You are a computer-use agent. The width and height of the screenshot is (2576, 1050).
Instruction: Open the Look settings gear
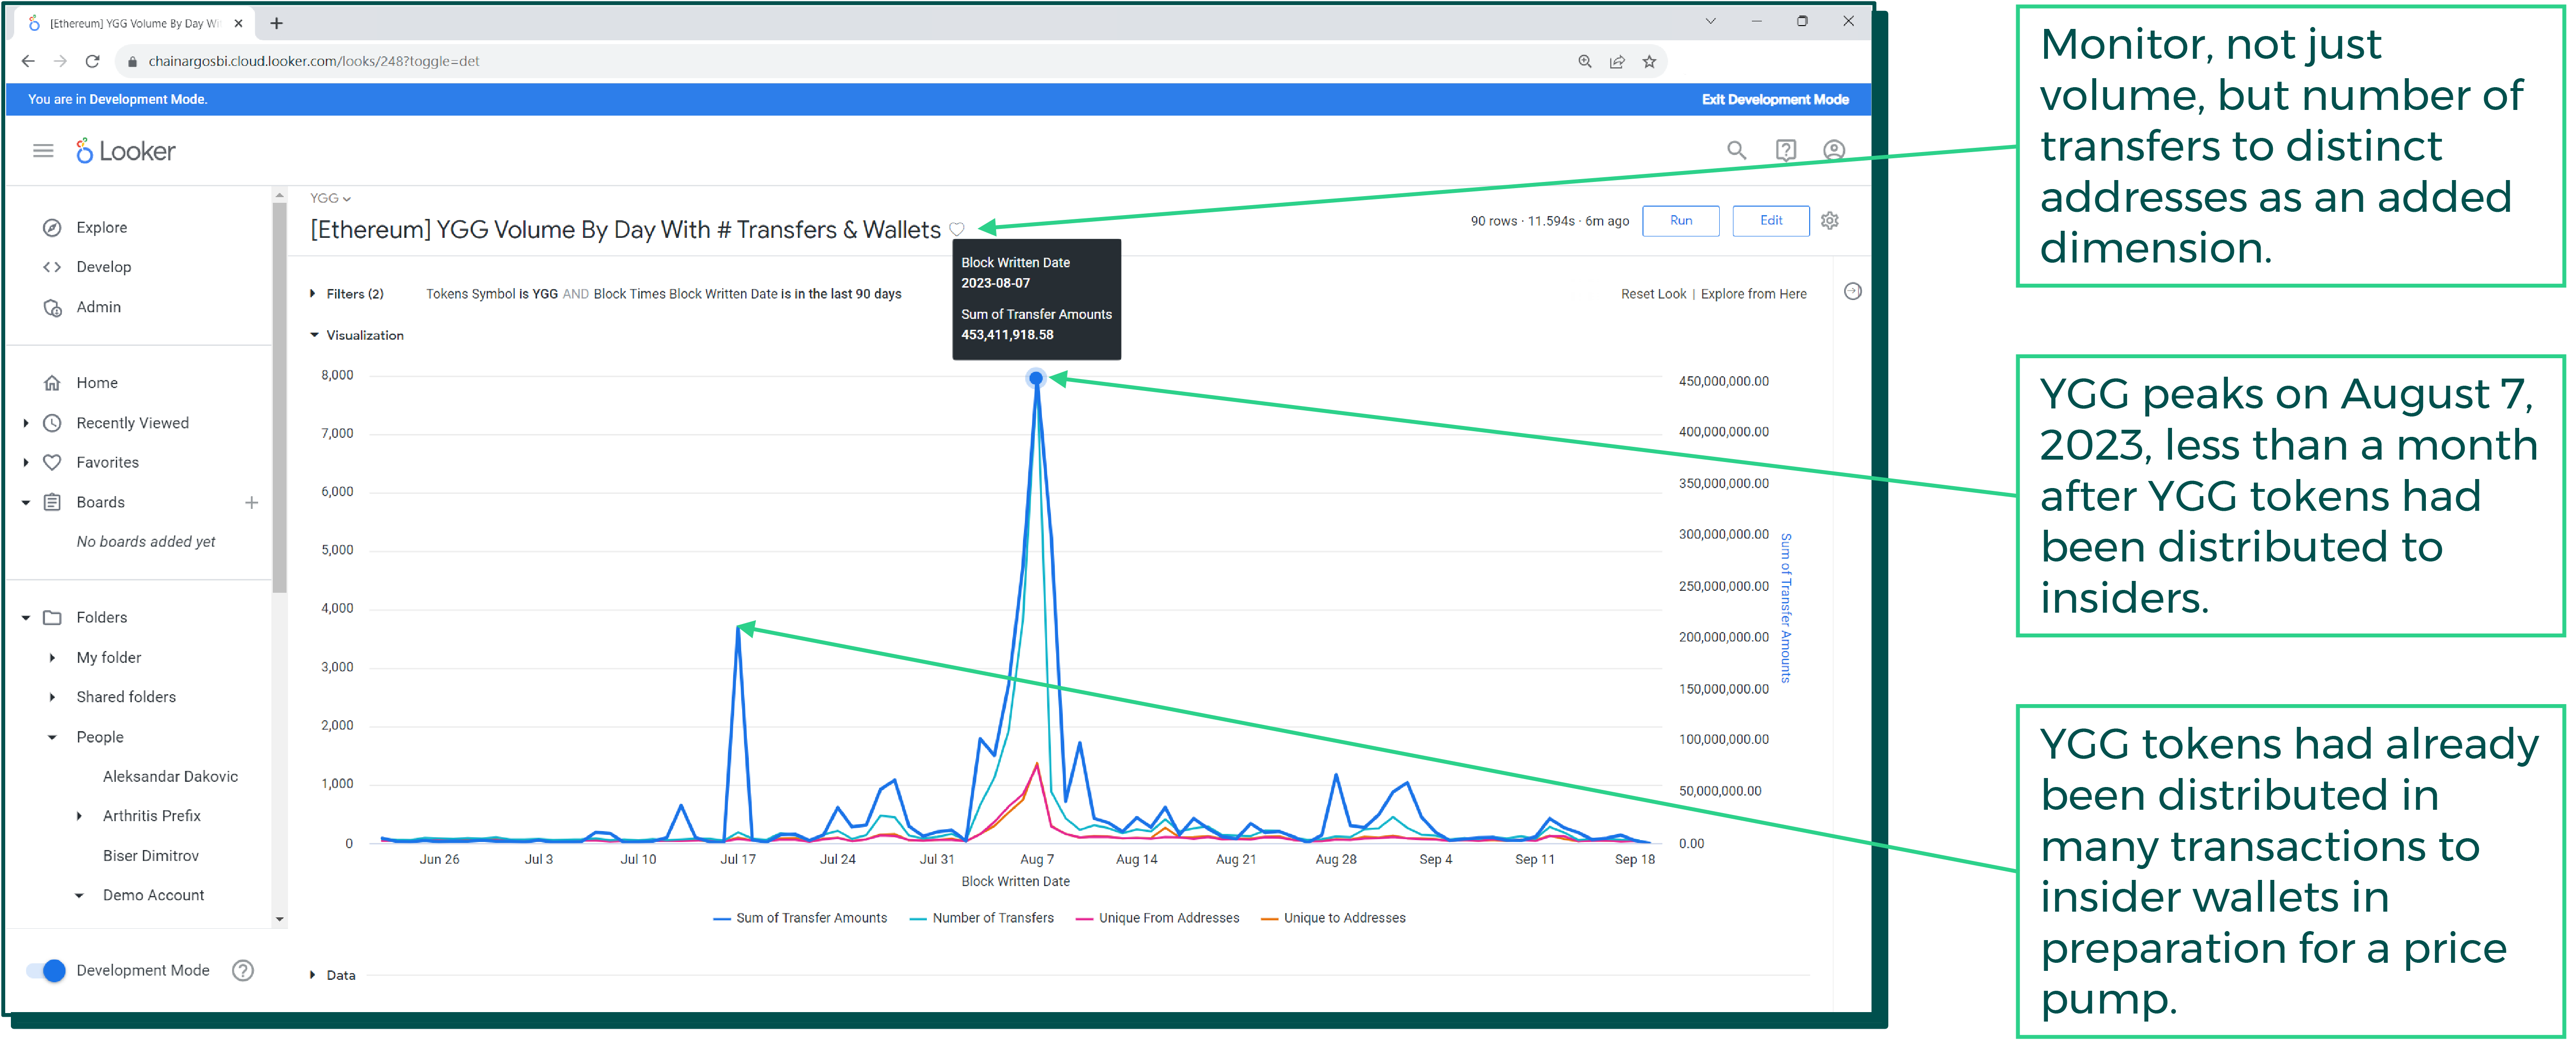pos(1829,221)
